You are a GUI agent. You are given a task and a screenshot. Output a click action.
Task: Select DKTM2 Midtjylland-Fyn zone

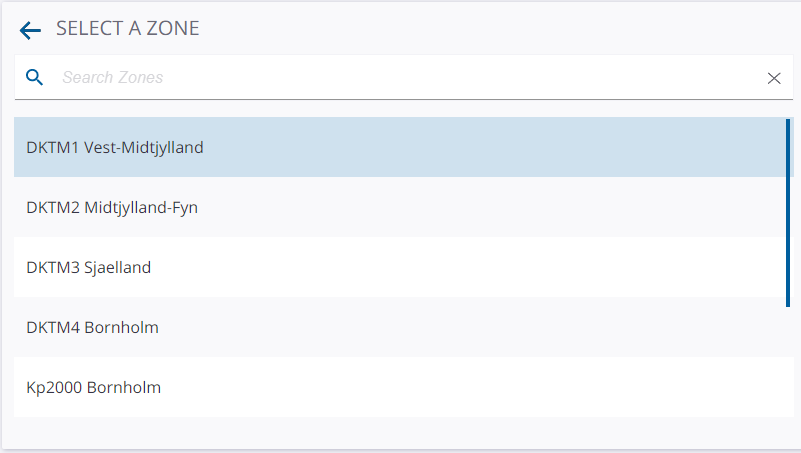pos(400,207)
